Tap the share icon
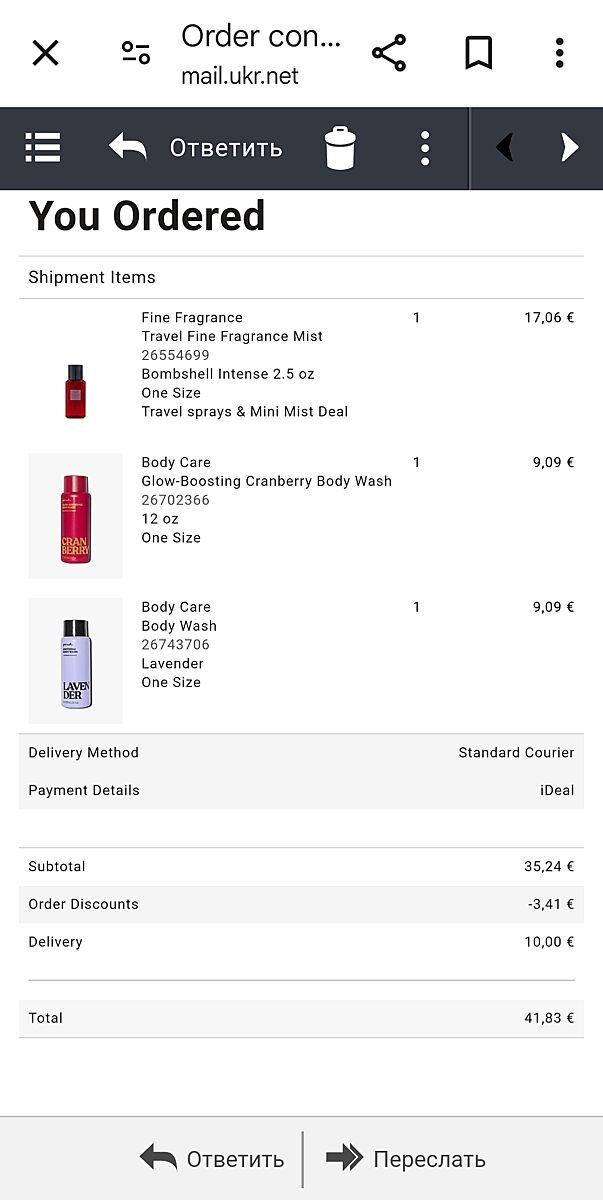 pyautogui.click(x=389, y=53)
